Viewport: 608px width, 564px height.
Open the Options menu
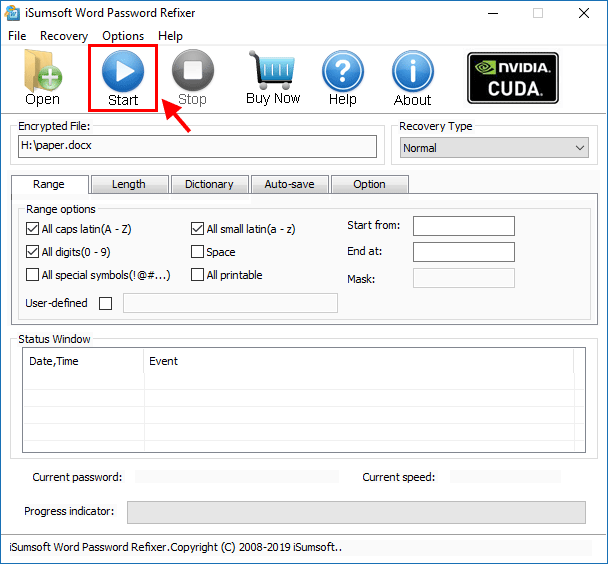pos(123,36)
